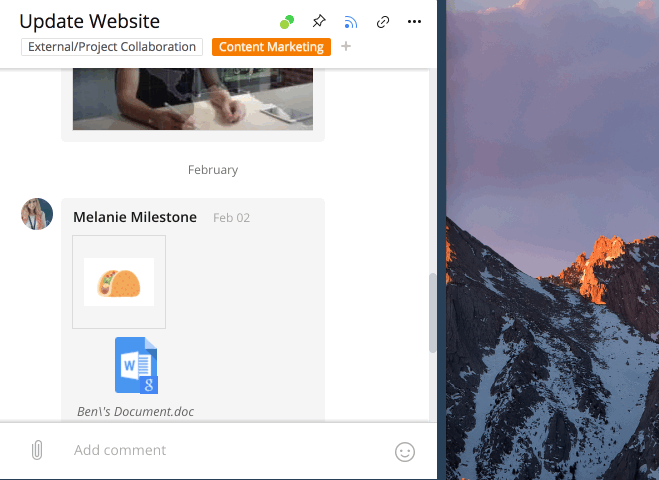This screenshot has height=480, width=659.
Task: Pin the Update Website task
Action: coord(319,21)
